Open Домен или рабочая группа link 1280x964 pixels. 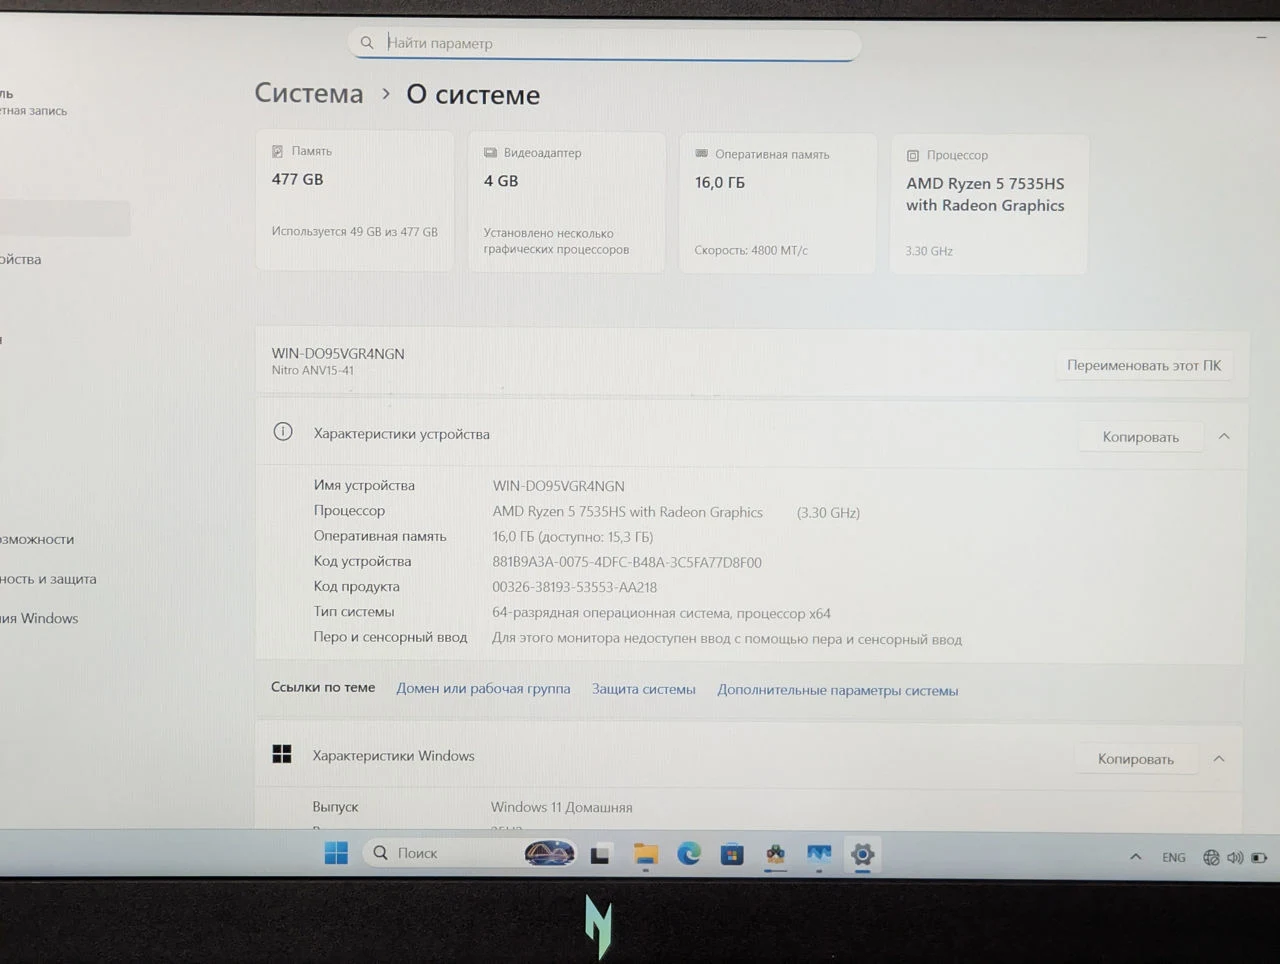pos(483,688)
